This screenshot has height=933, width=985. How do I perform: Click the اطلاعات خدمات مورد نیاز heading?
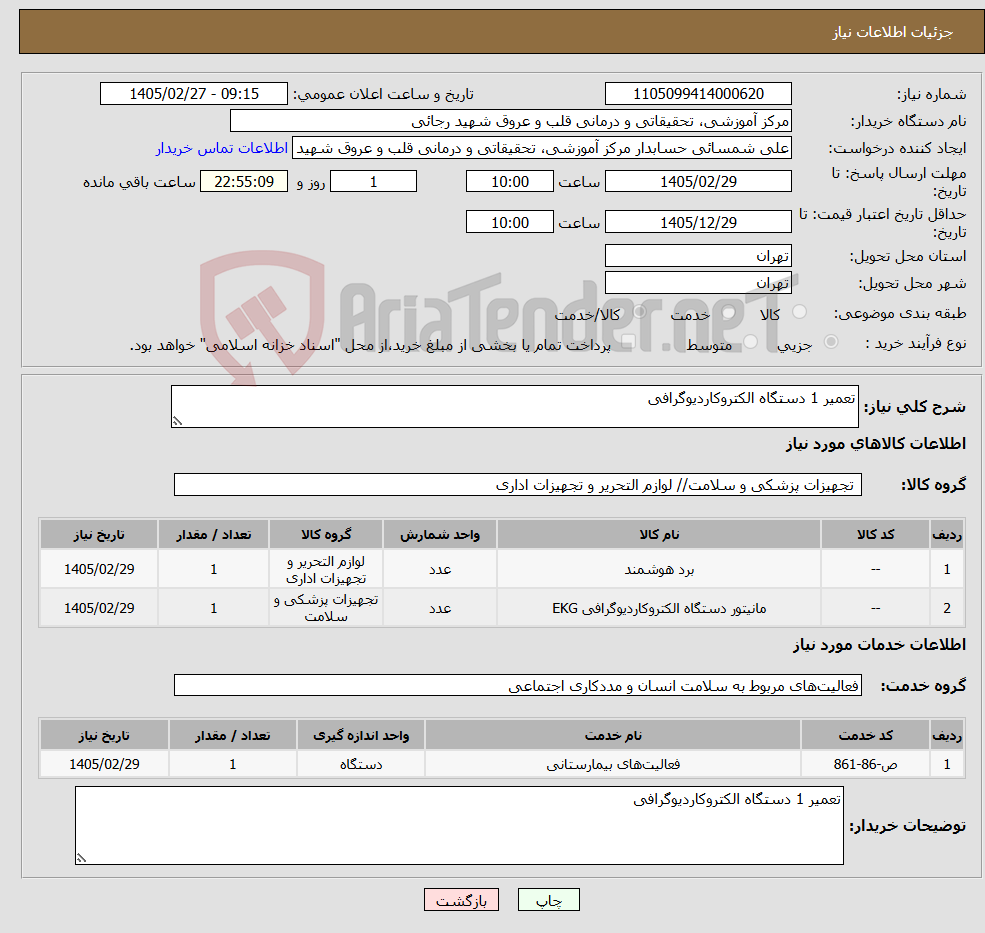[879, 645]
